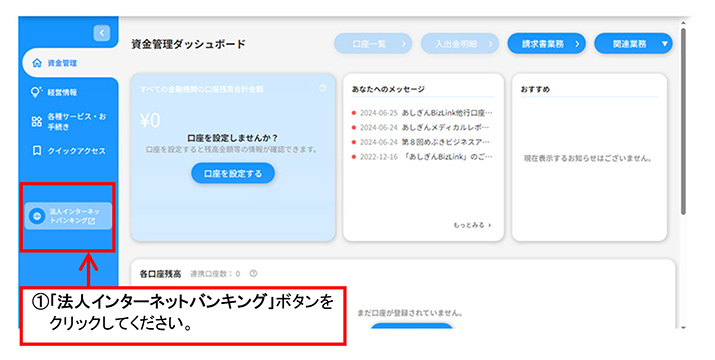The height and width of the screenshot is (360, 715).
Task: Click the 各口座残高 section title
Action: [160, 274]
